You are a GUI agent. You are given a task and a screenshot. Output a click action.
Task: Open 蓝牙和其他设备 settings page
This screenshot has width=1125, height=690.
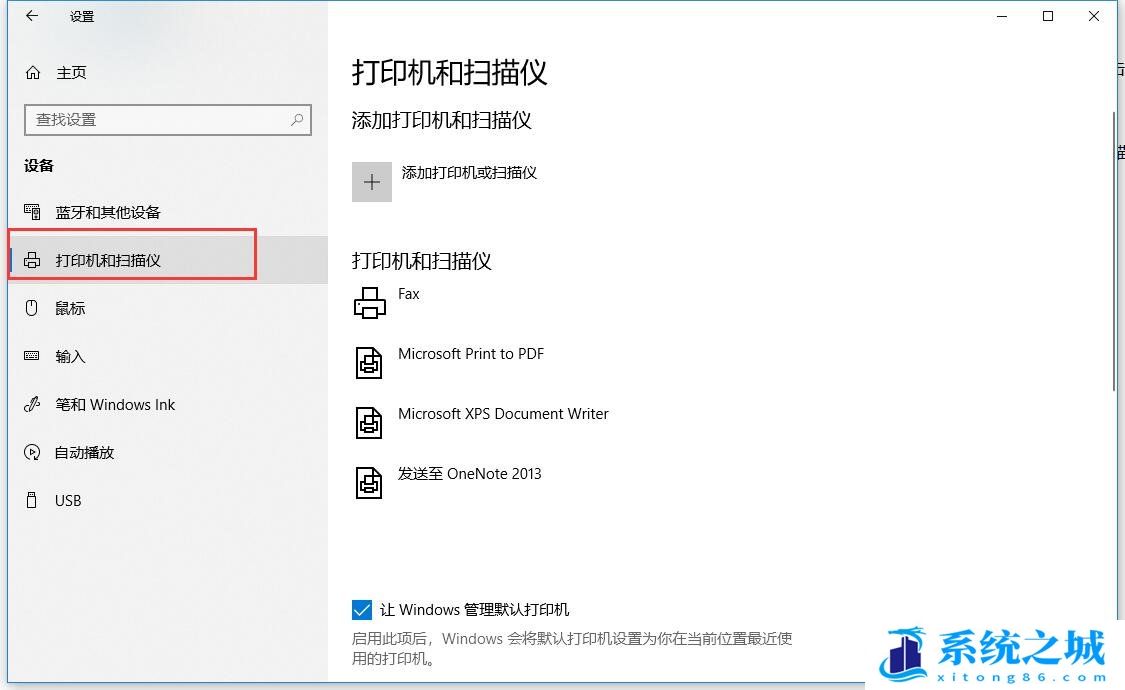168,212
